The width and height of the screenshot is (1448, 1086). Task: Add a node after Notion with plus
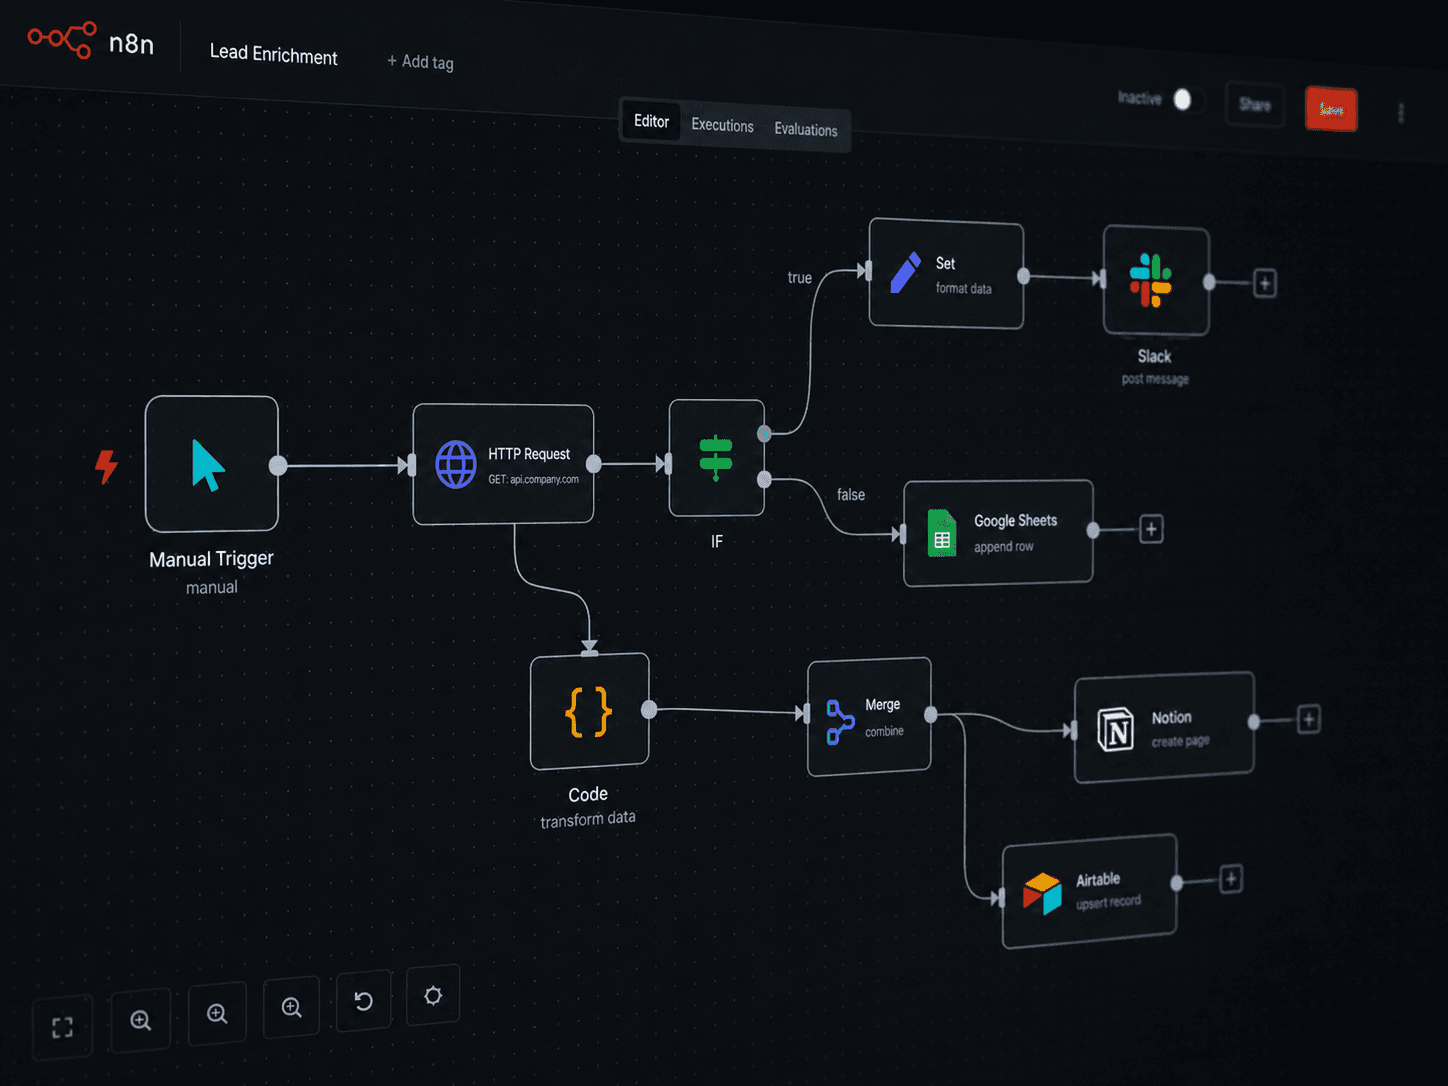[1309, 719]
